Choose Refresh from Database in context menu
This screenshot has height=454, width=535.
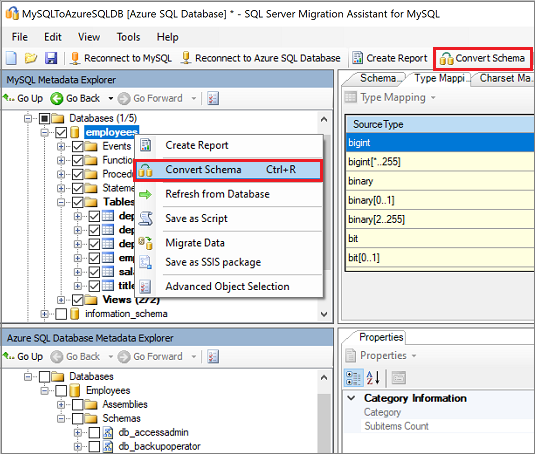point(228,194)
